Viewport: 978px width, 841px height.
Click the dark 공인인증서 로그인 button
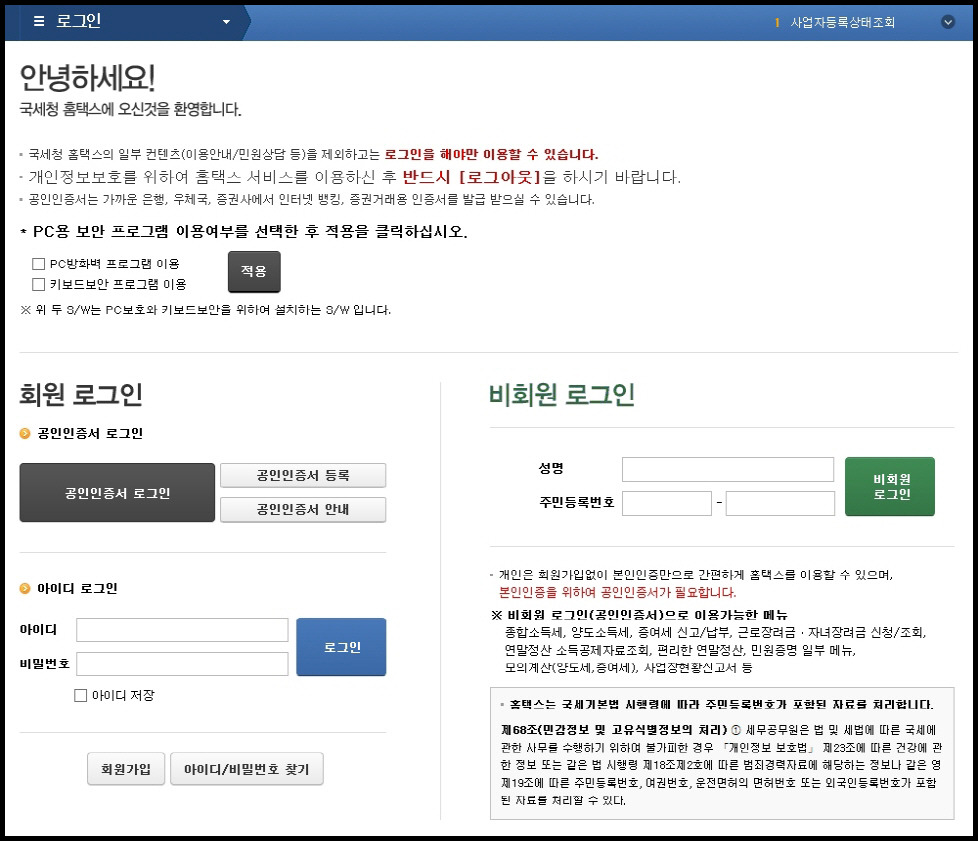(x=117, y=493)
